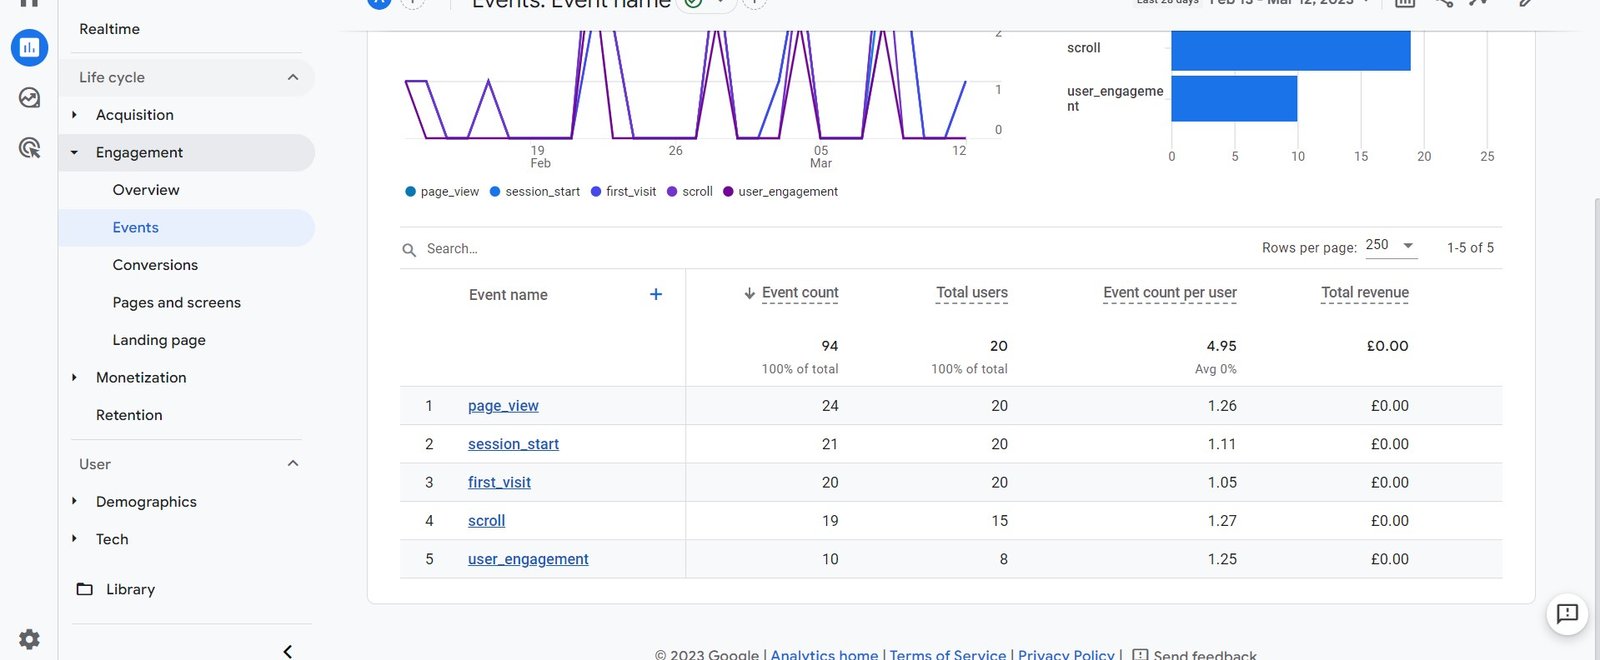This screenshot has width=1600, height=660.
Task: Open the scroll event link in table row 4
Action: click(x=486, y=520)
